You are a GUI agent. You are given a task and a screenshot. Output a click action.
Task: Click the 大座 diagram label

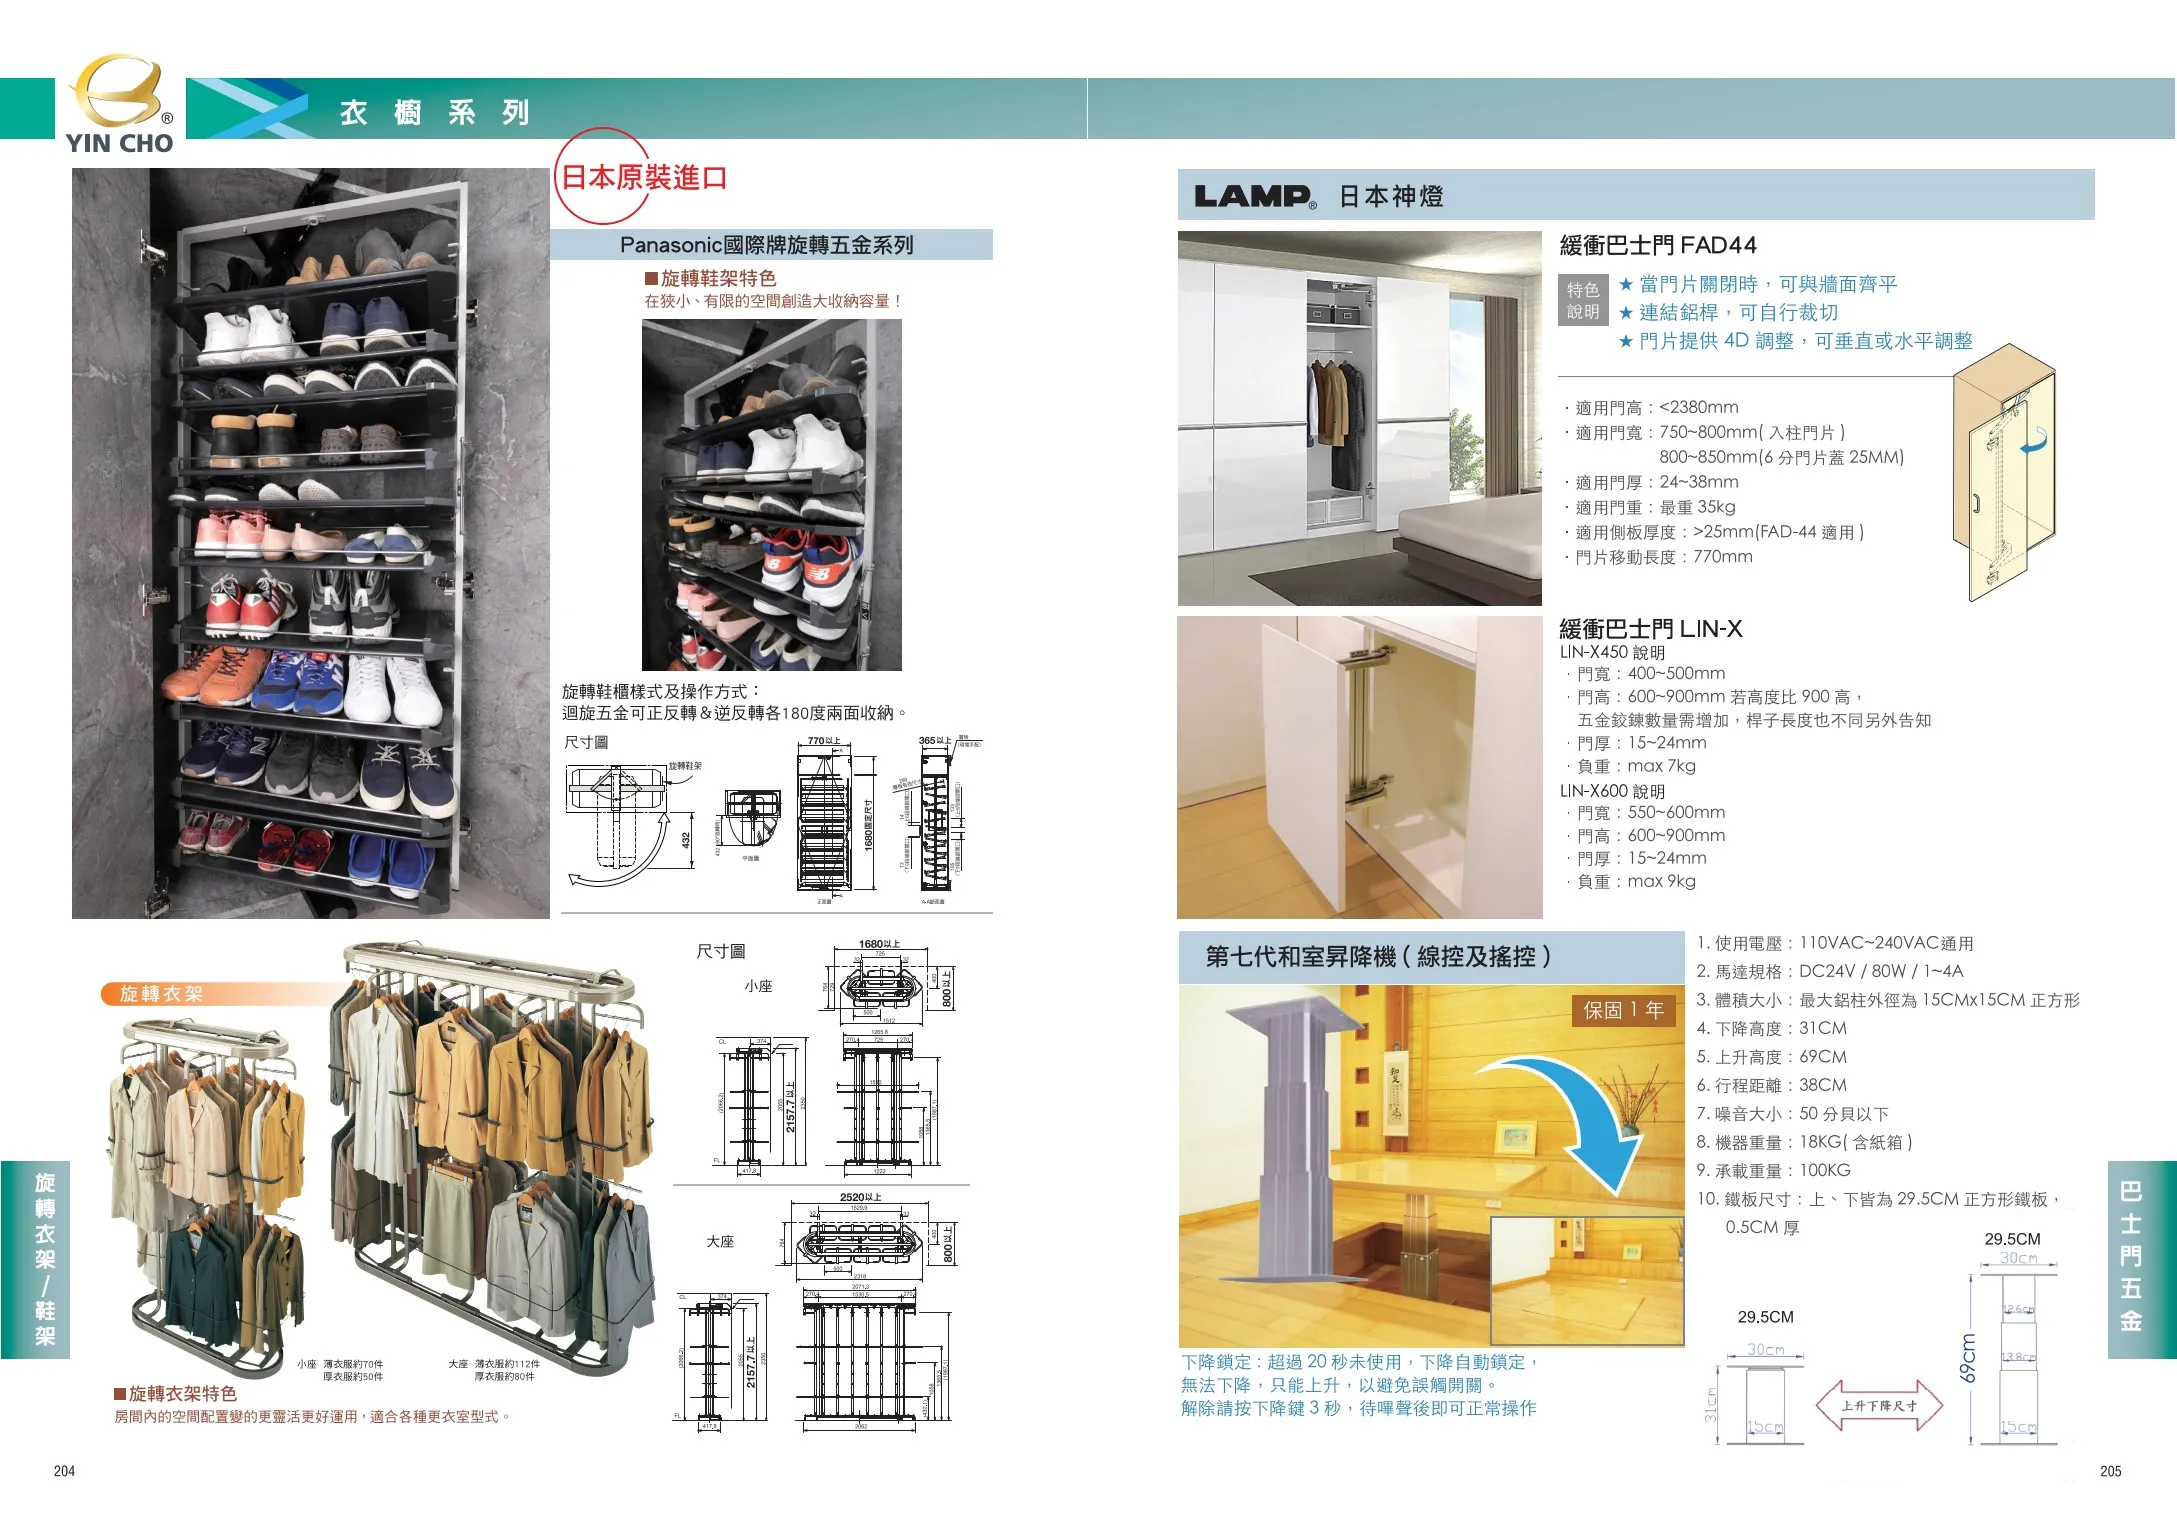pos(720,1241)
